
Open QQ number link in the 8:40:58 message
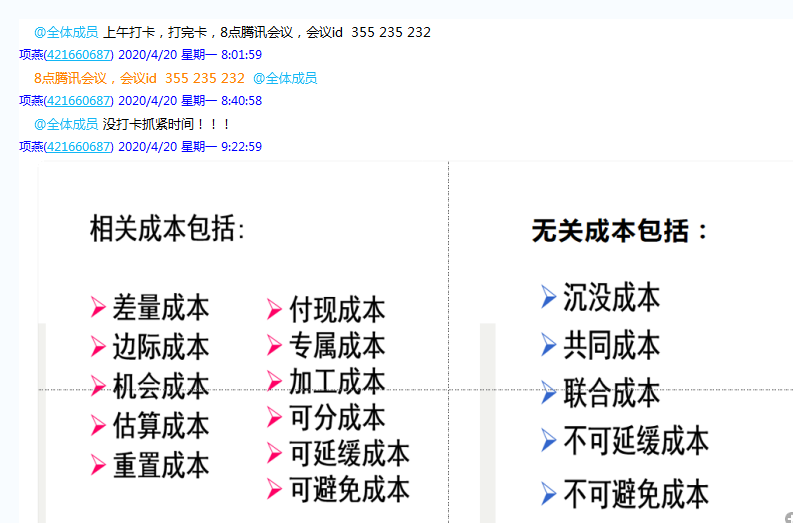click(x=78, y=100)
